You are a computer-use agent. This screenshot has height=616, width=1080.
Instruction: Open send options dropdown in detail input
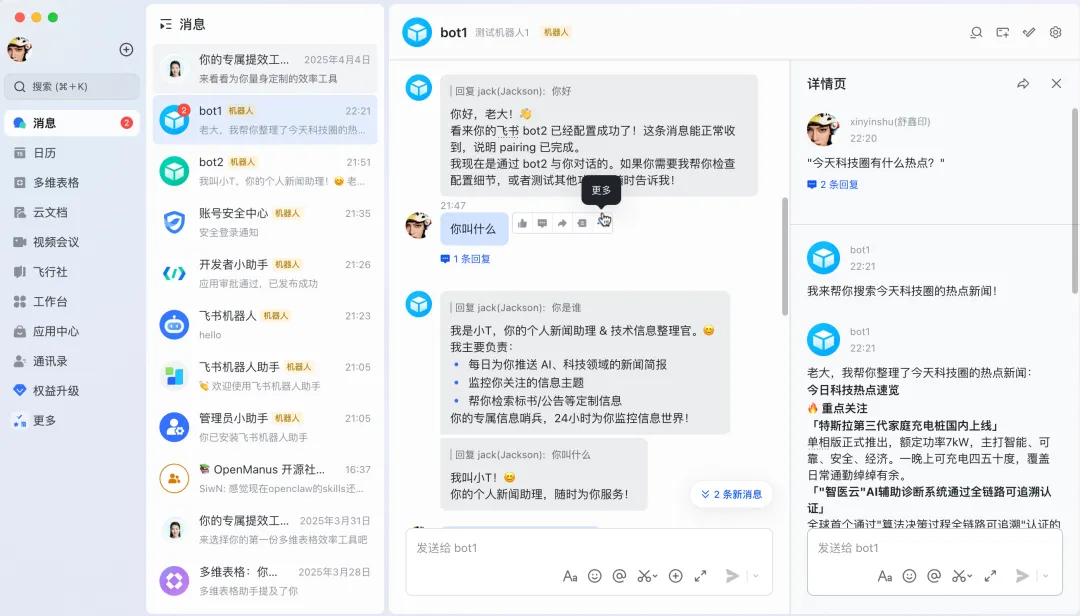tap(1046, 576)
